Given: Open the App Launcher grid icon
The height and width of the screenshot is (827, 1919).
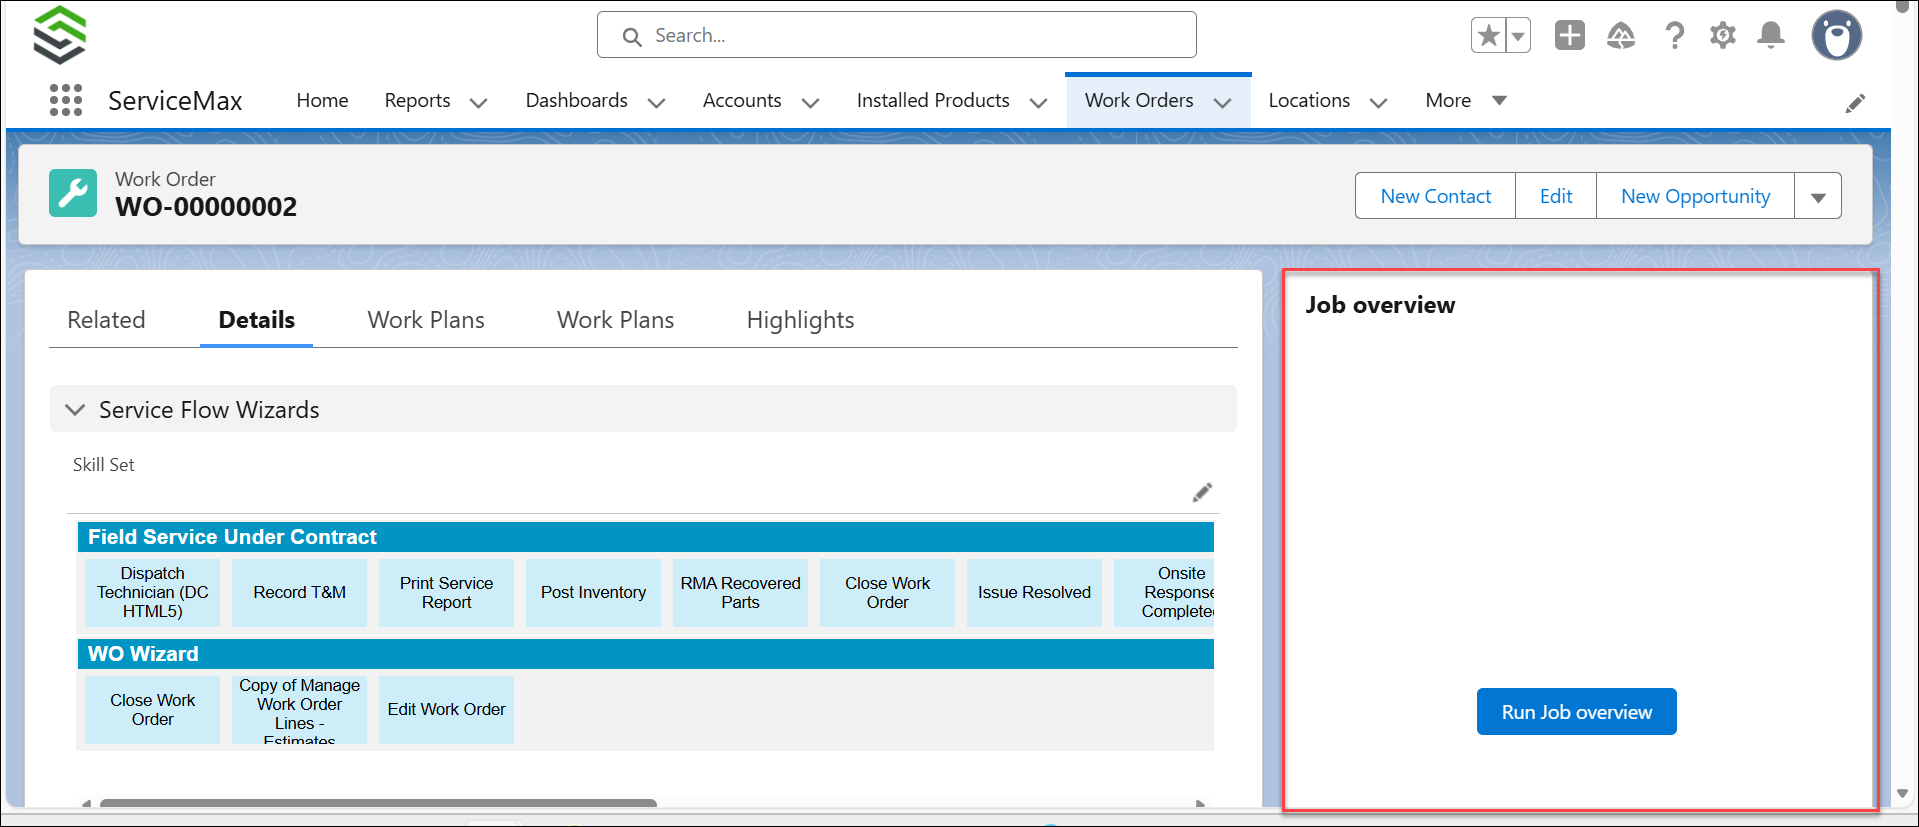Looking at the screenshot, I should click(66, 100).
